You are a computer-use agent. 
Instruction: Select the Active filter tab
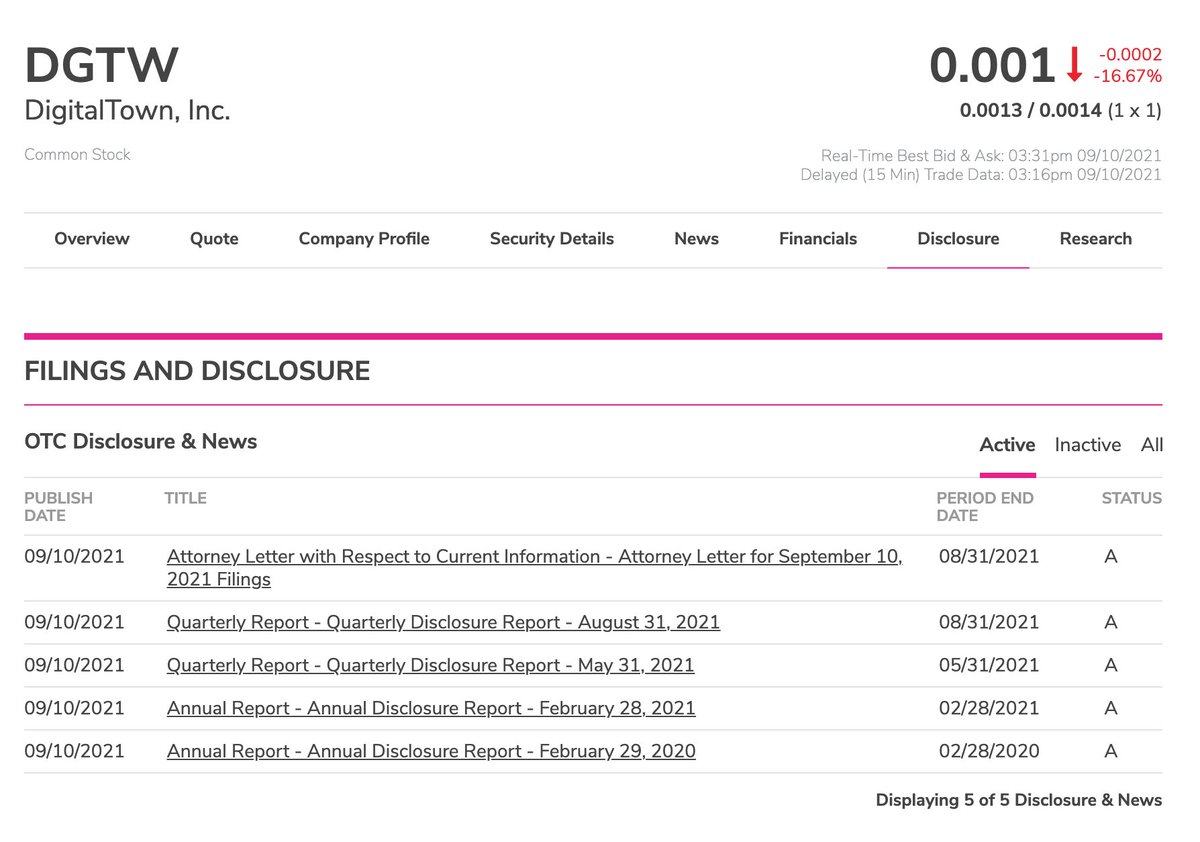[x=1007, y=445]
